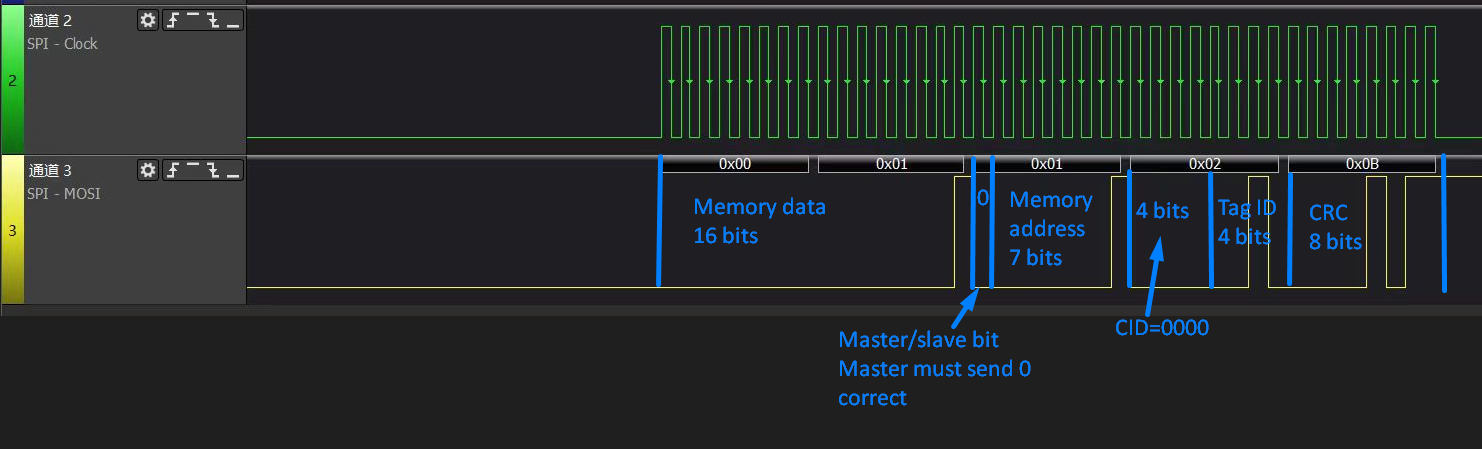This screenshot has width=1482, height=449.
Task: Set rising edge trigger on channel 3
Action: (x=173, y=170)
